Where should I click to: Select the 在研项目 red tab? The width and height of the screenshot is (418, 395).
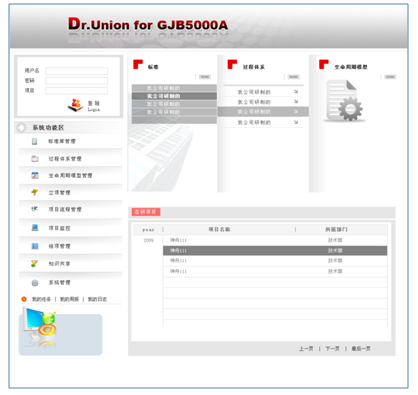click(x=146, y=212)
